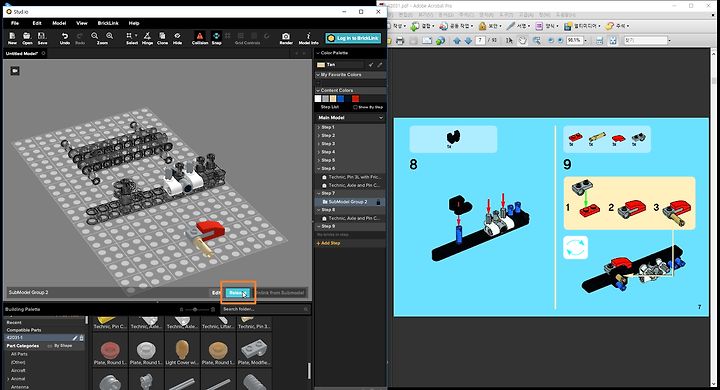Collapse Content Colors section
This screenshot has height=390, width=720.
[x=318, y=90]
